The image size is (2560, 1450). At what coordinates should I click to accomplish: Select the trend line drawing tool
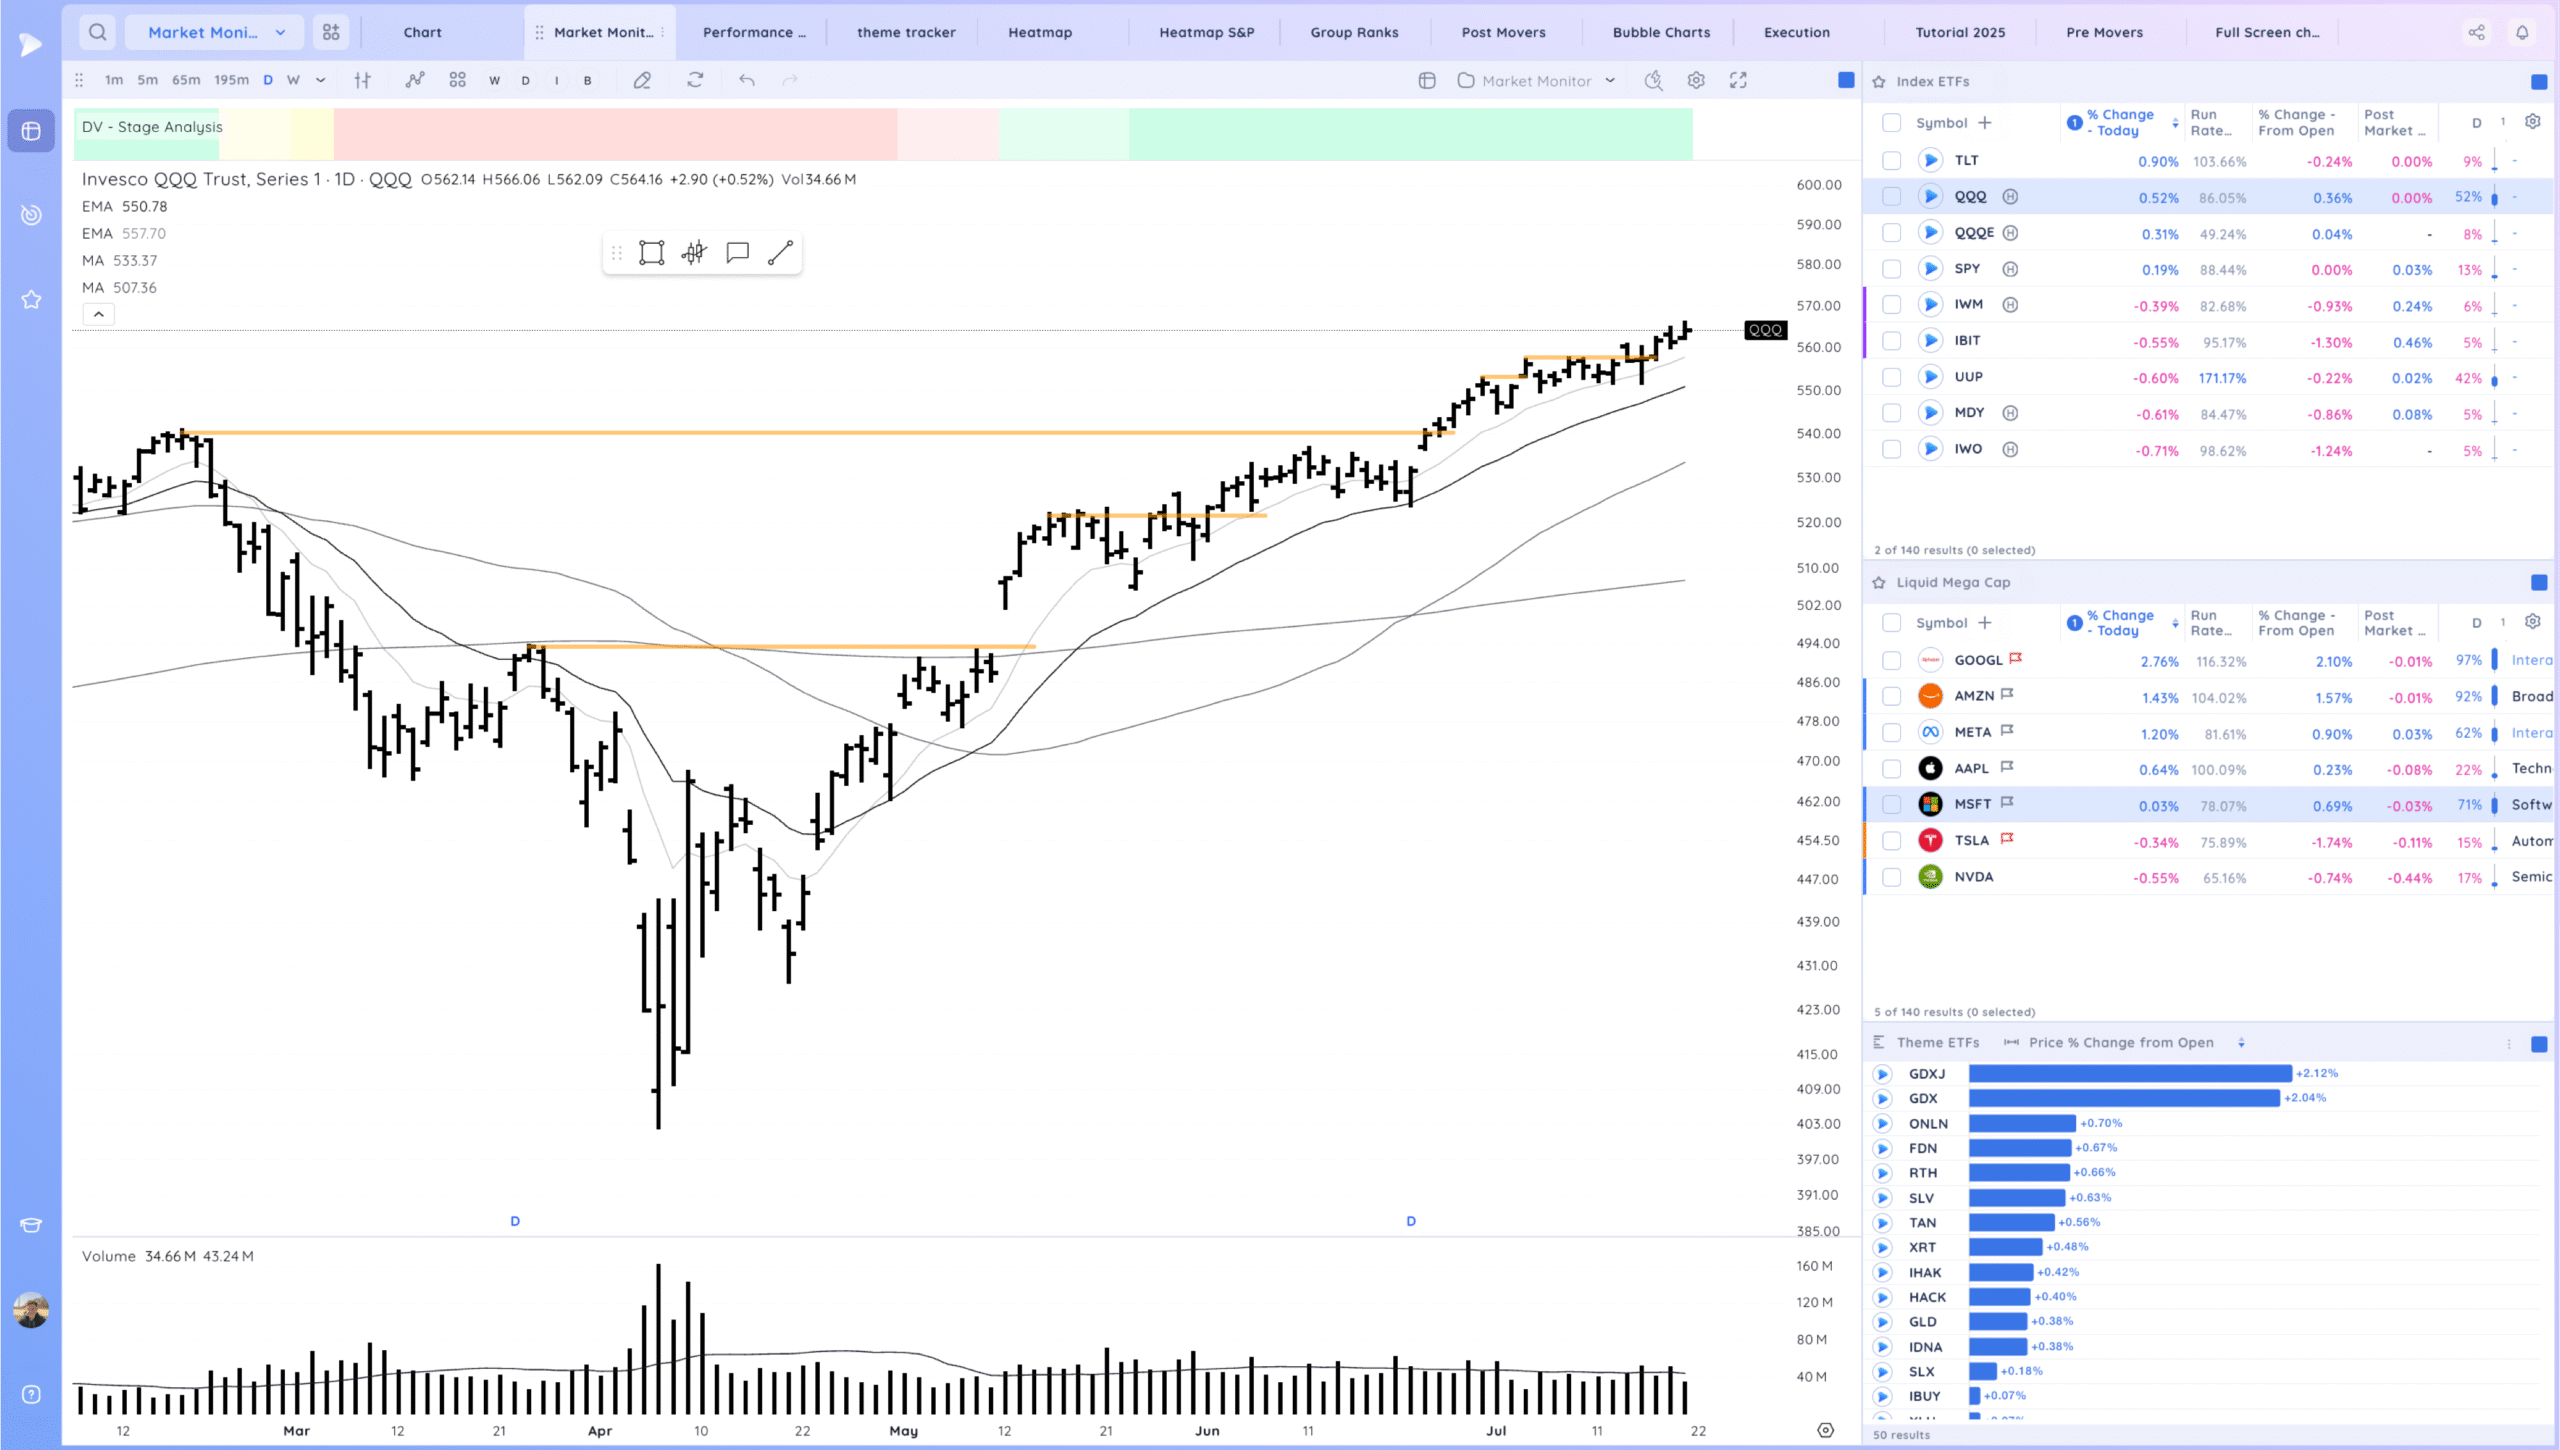(x=780, y=253)
